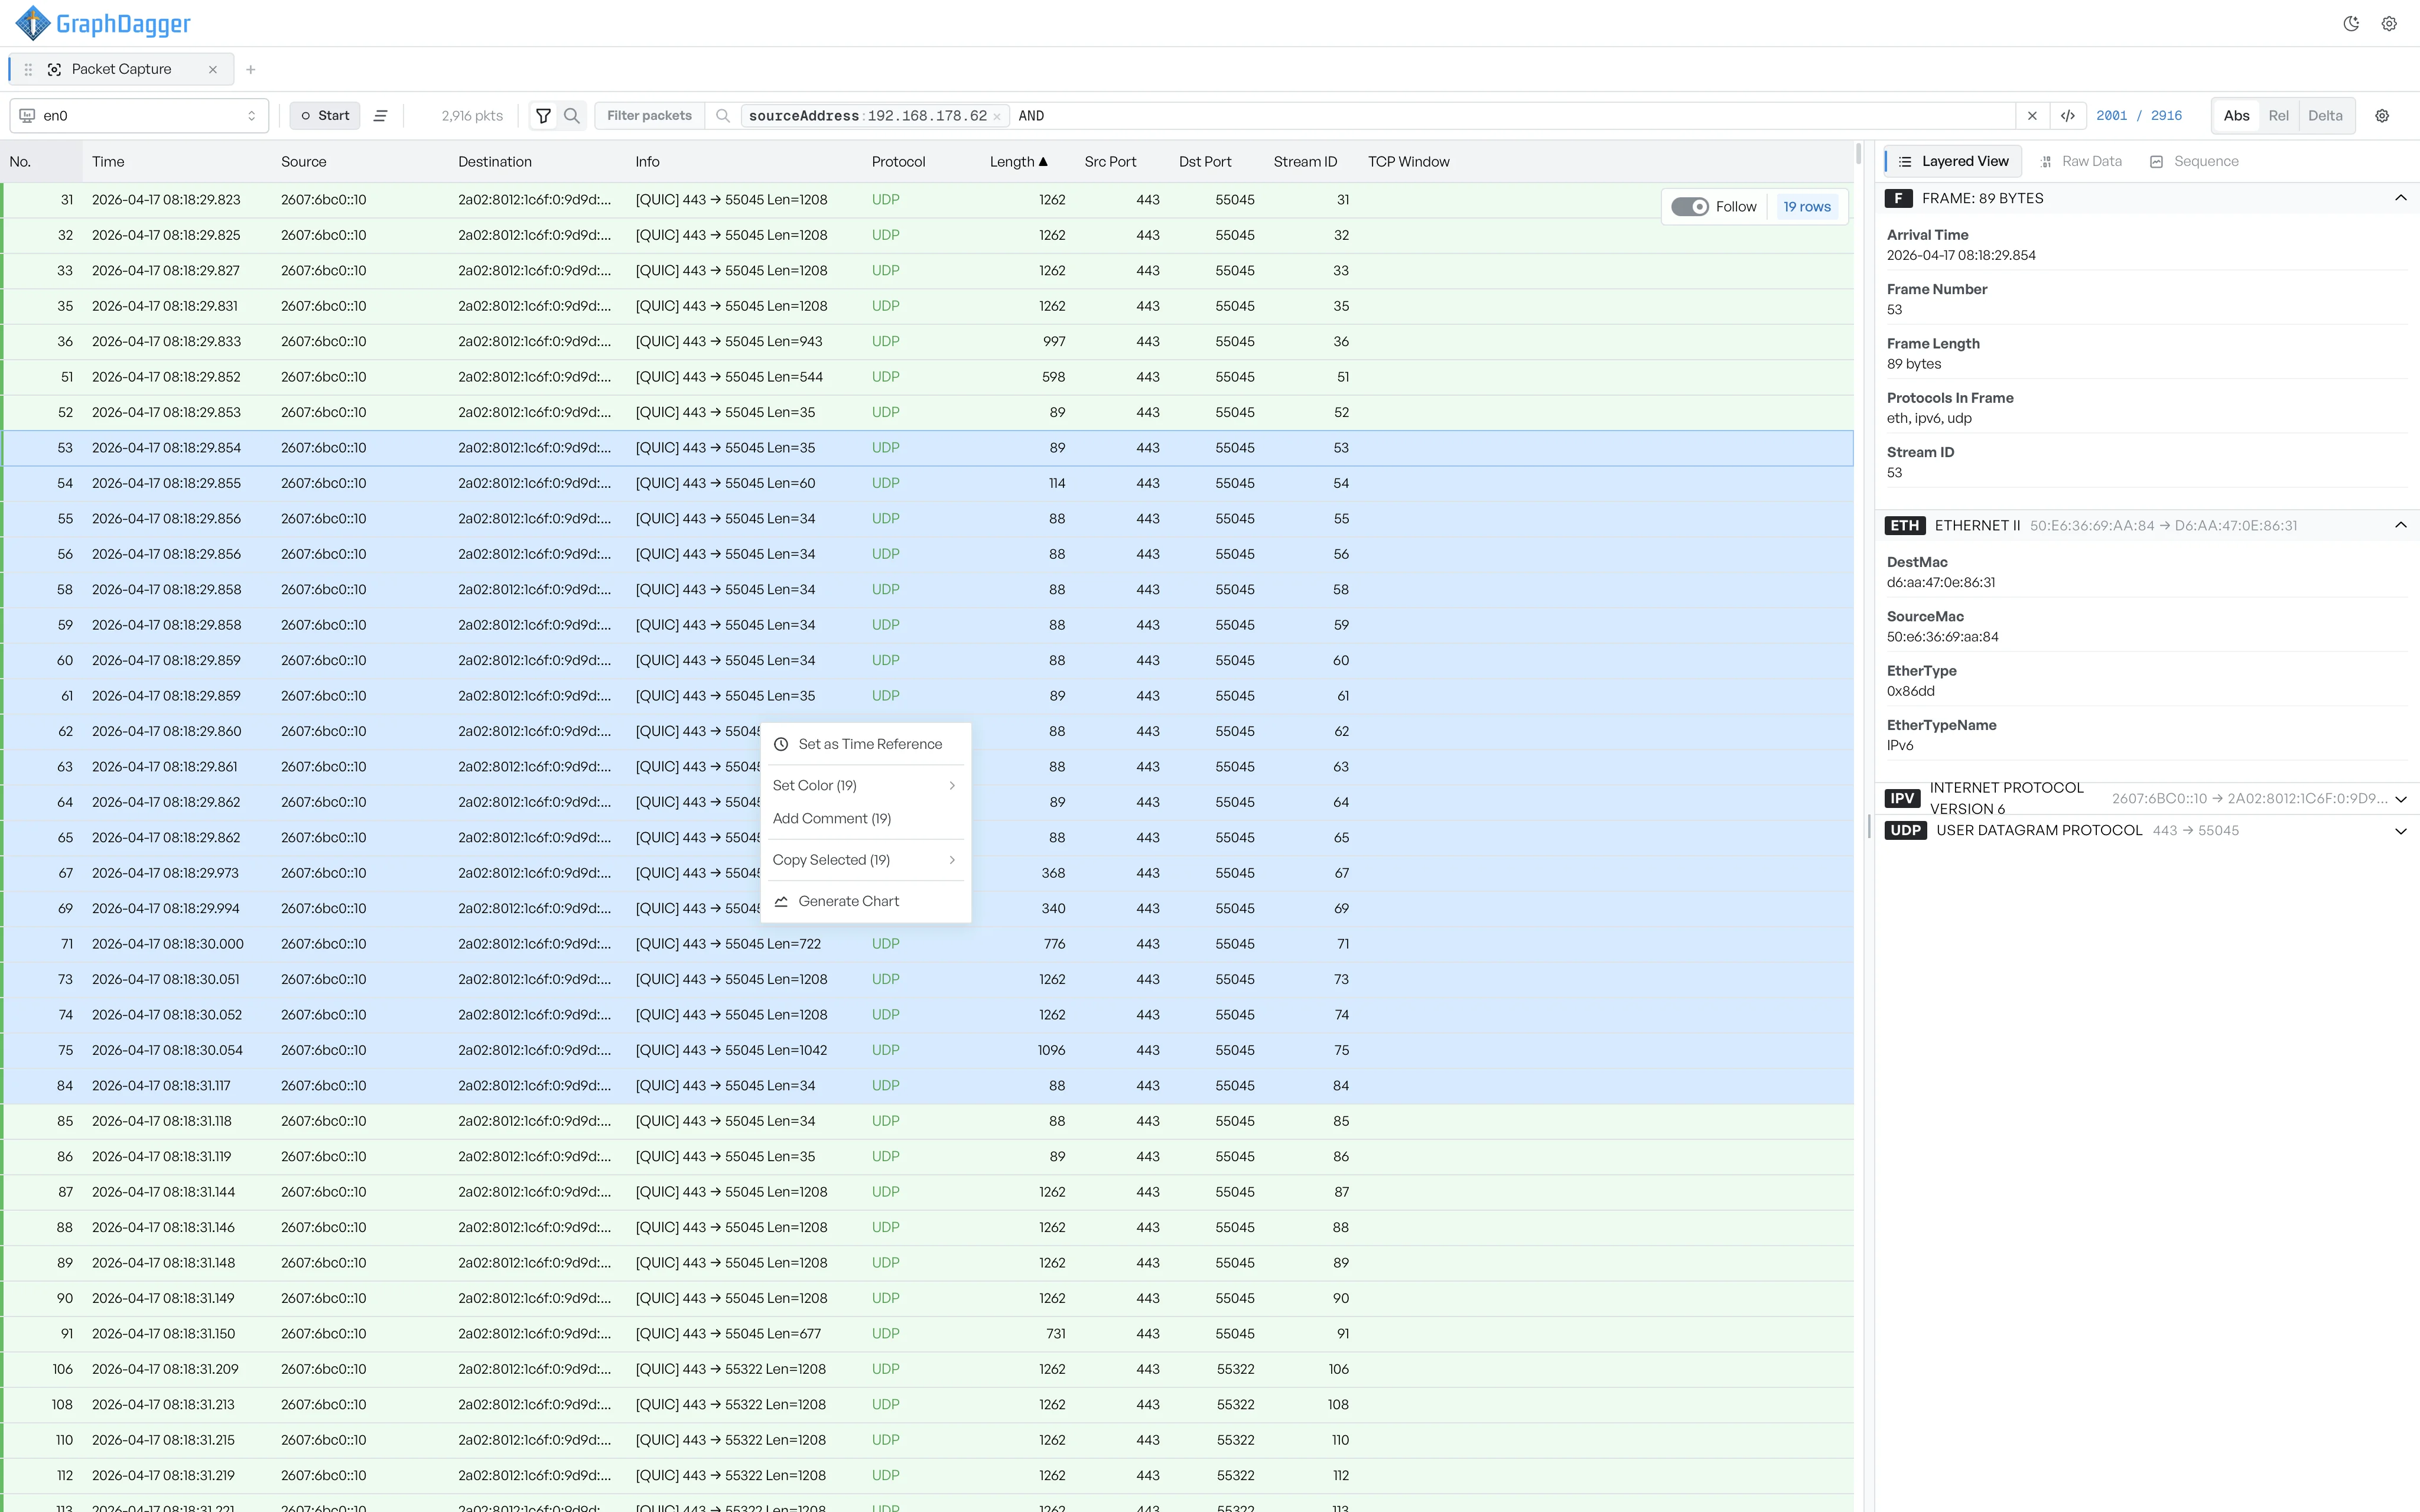The image size is (2420, 1512).
Task: Select packet row number 106
Action: 927,1369
